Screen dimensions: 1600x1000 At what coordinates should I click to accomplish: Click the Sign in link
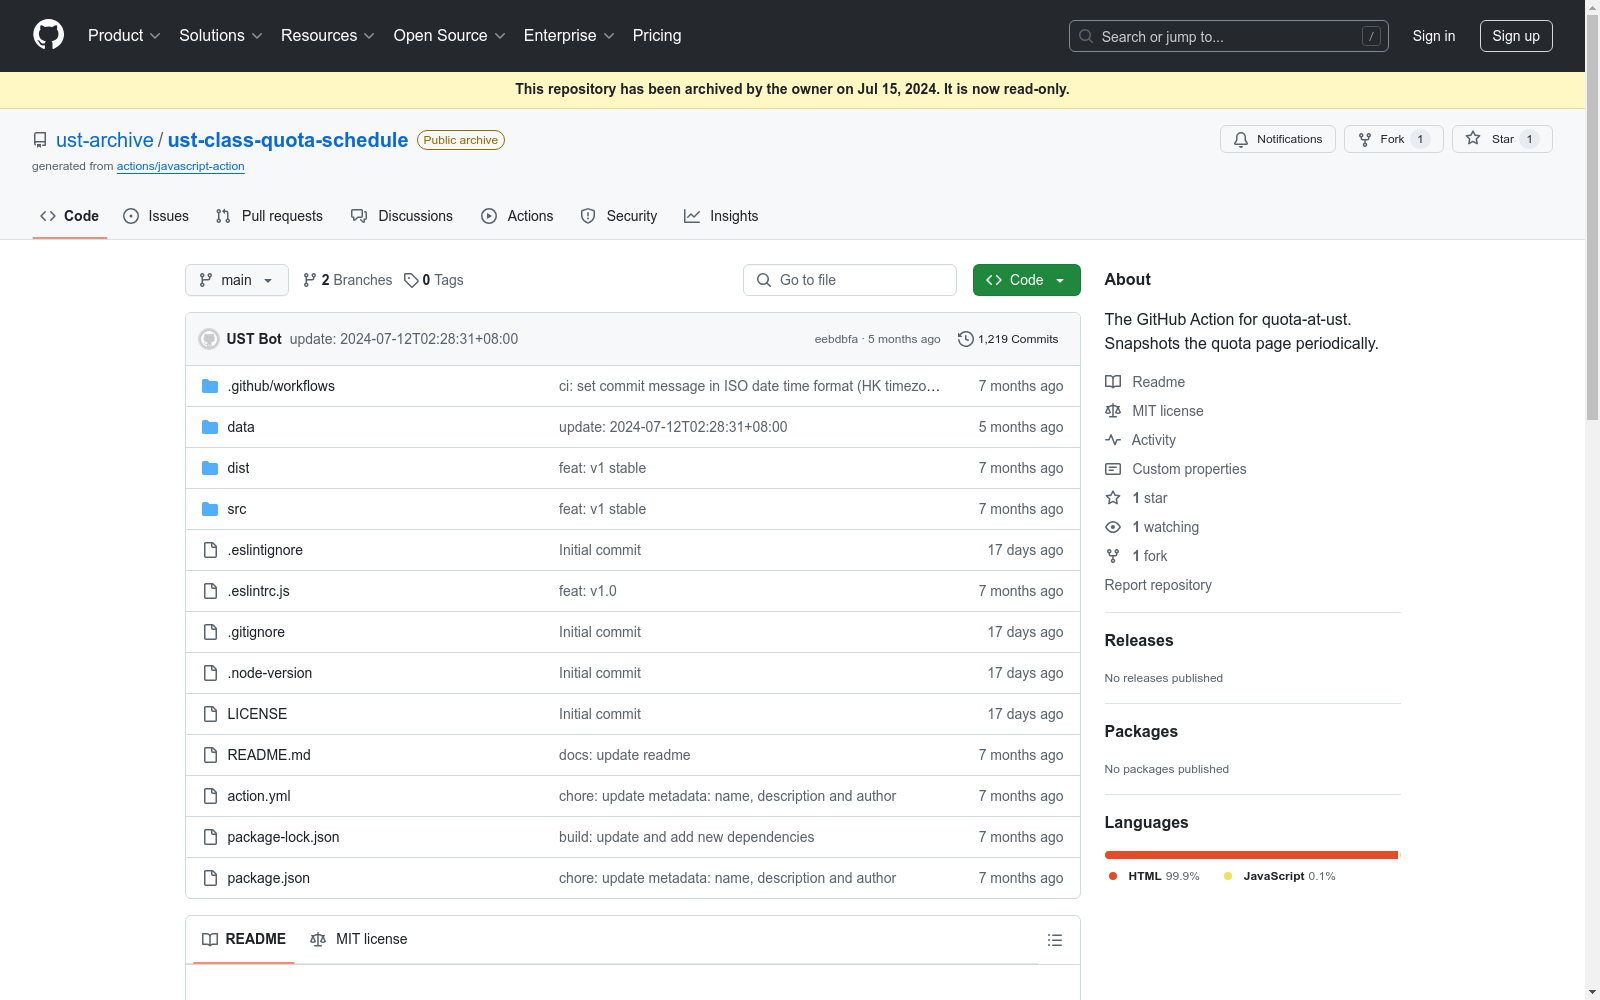coord(1434,36)
